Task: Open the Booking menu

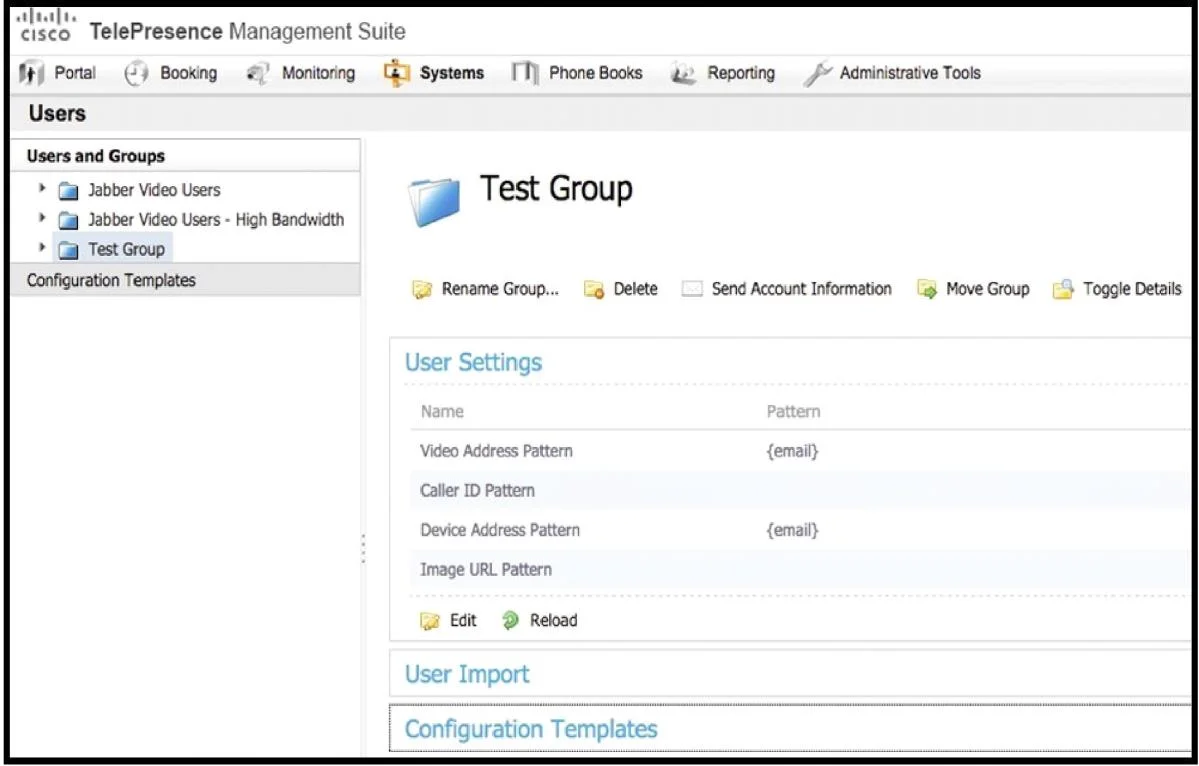Action: [189, 73]
